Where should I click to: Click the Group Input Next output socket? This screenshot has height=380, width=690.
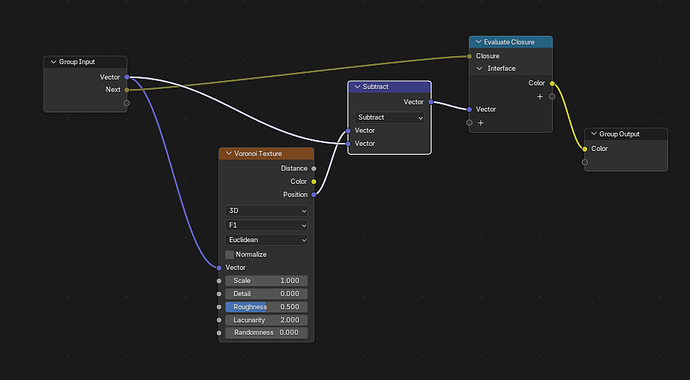coord(127,90)
